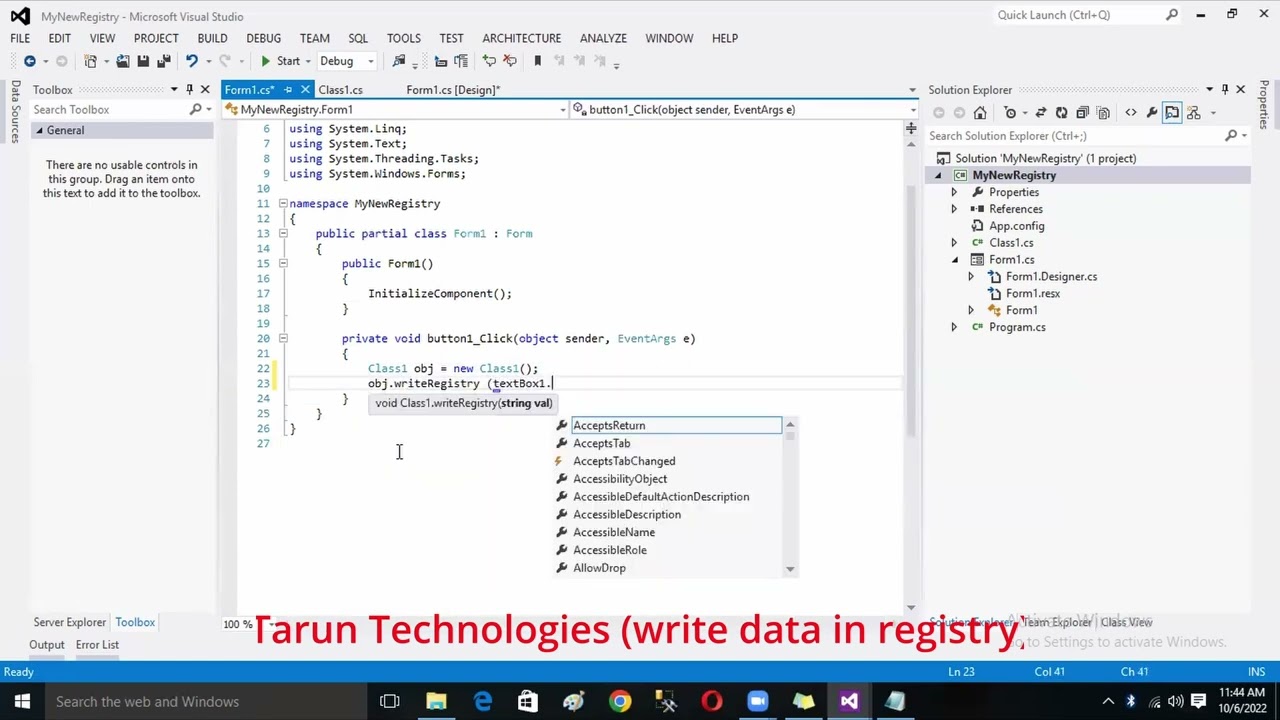
Task: Expand the Program.cs node in Solution Explorer
Action: [954, 327]
